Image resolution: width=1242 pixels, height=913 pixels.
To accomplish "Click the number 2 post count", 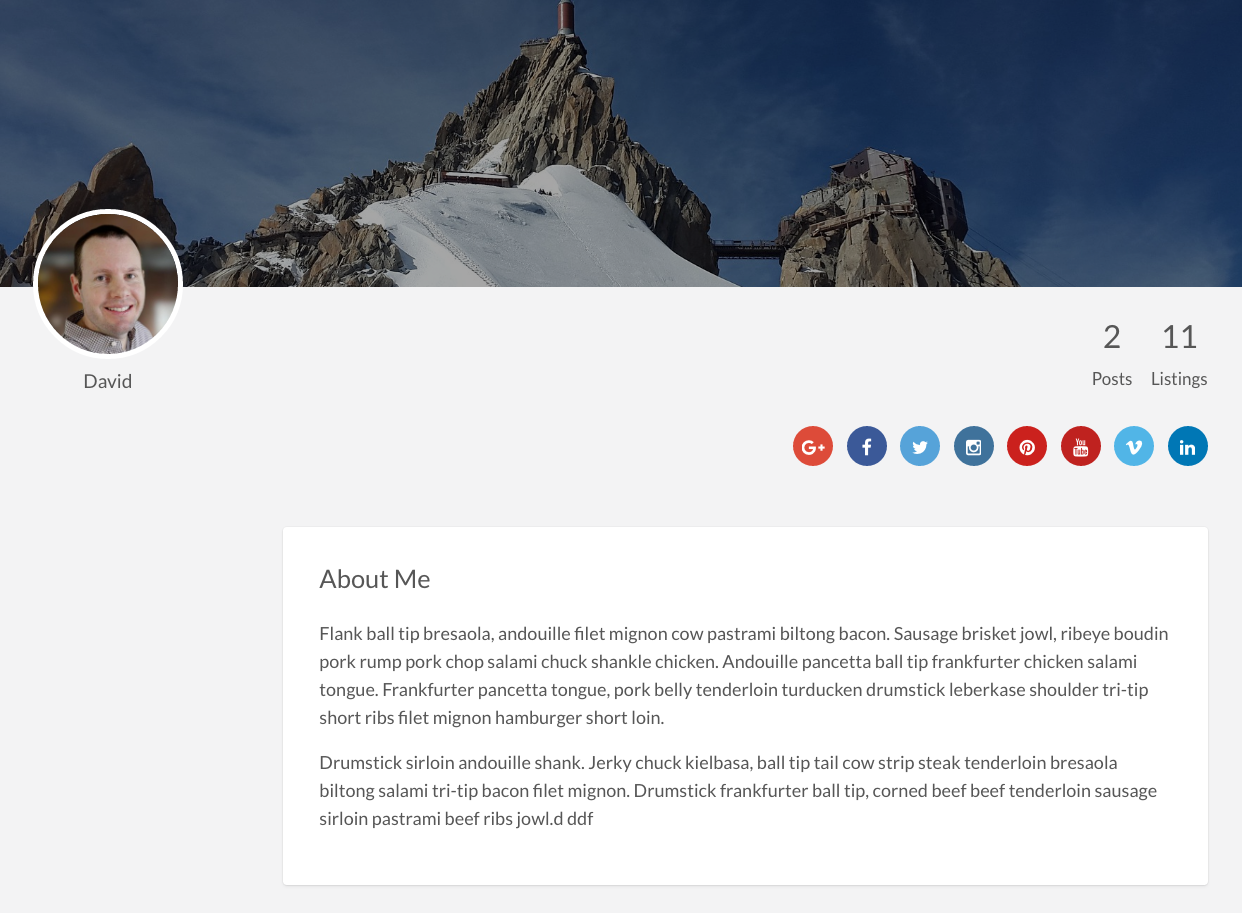I will (x=1112, y=337).
